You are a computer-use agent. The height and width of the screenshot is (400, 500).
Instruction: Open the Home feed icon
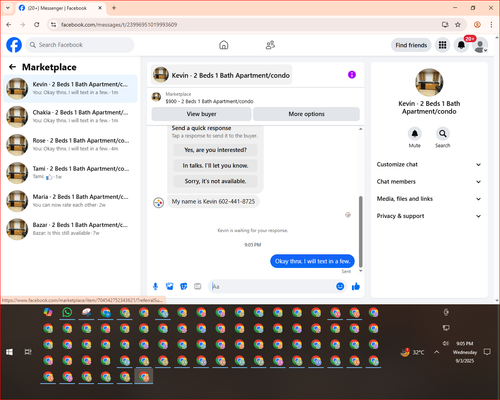[x=224, y=45]
